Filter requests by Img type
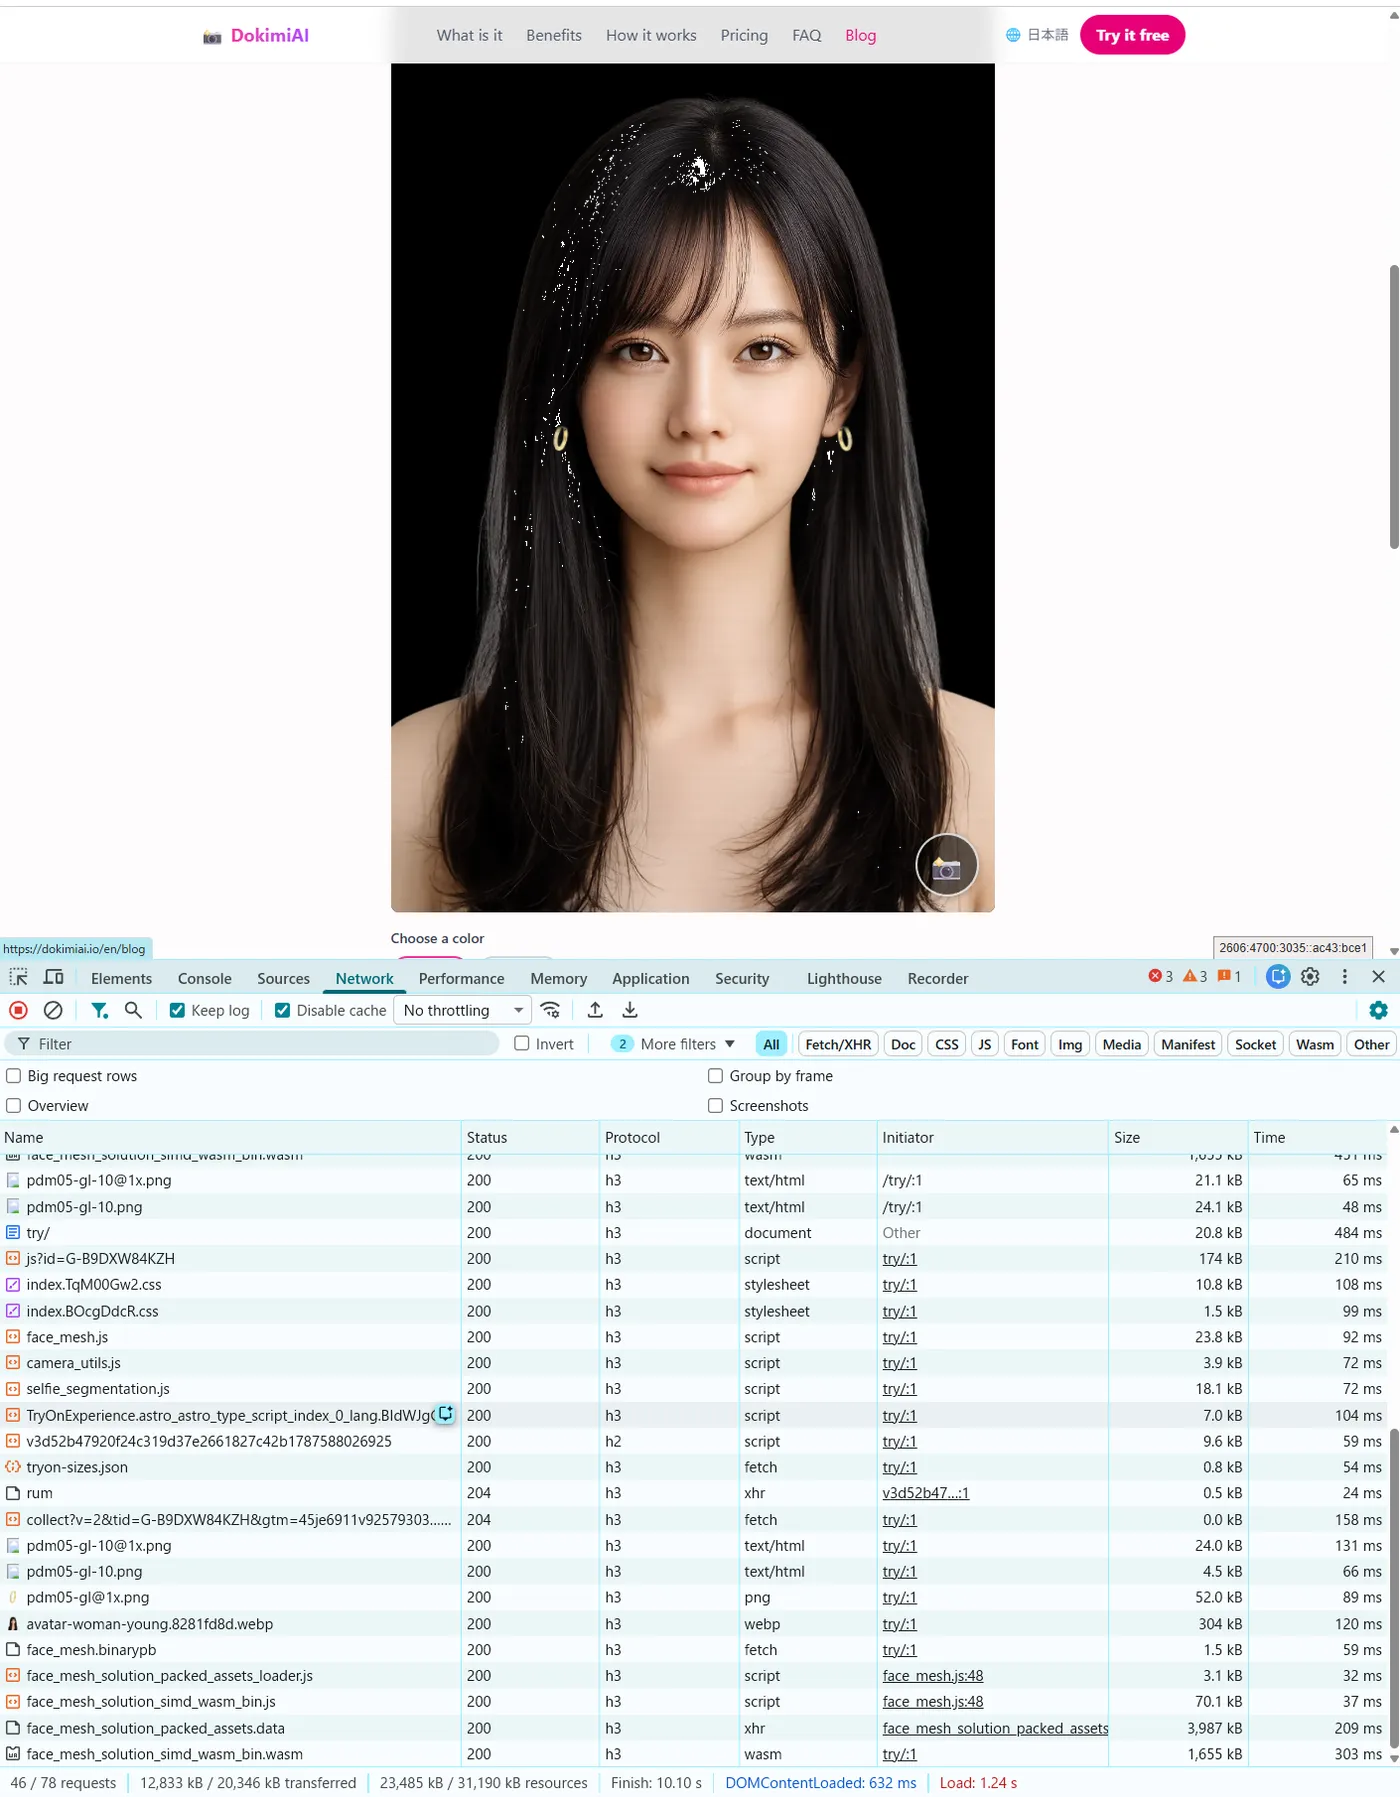The width and height of the screenshot is (1400, 1797). [x=1070, y=1044]
